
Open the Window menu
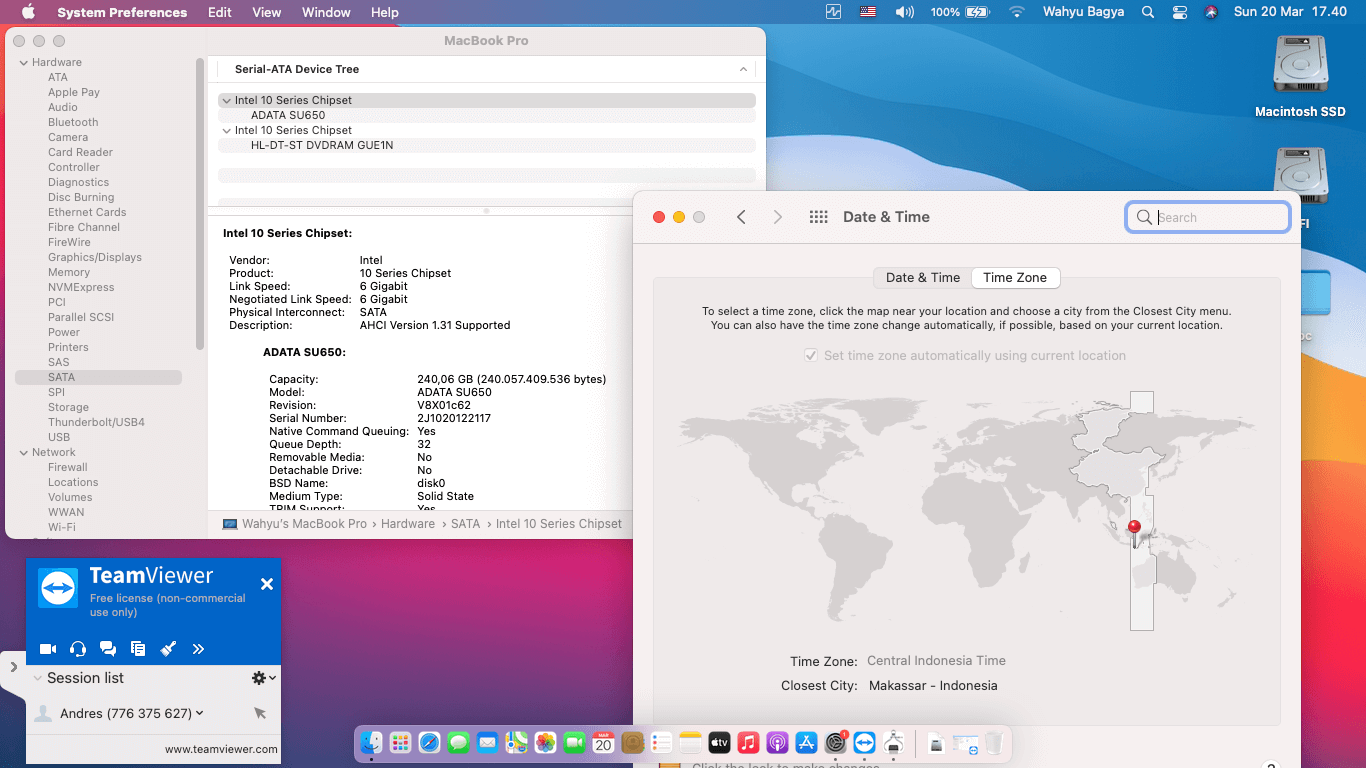(x=326, y=12)
